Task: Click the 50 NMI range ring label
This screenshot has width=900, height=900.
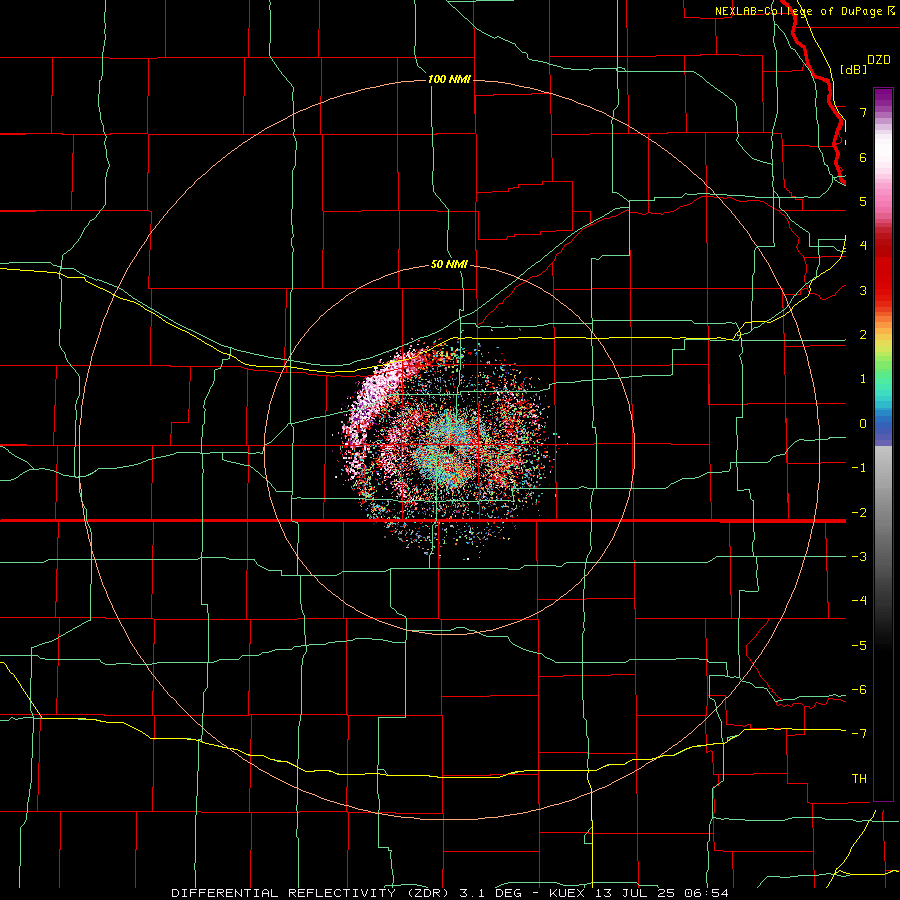Action: [x=449, y=264]
